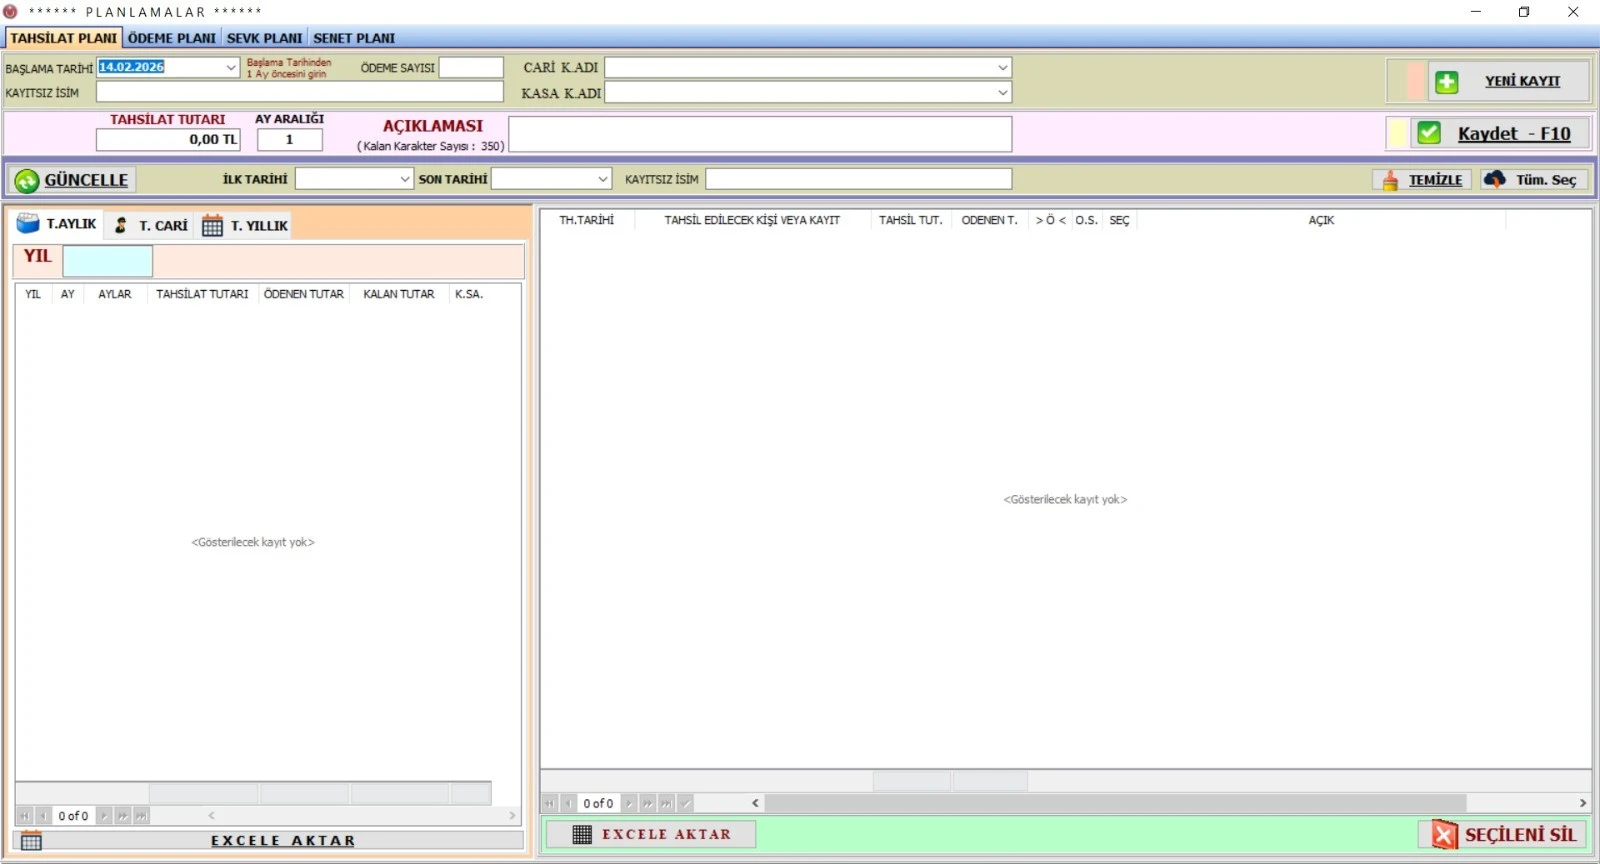Click the grid icon beside right EXCELE AKTAR
This screenshot has width=1600, height=864.
(582, 834)
